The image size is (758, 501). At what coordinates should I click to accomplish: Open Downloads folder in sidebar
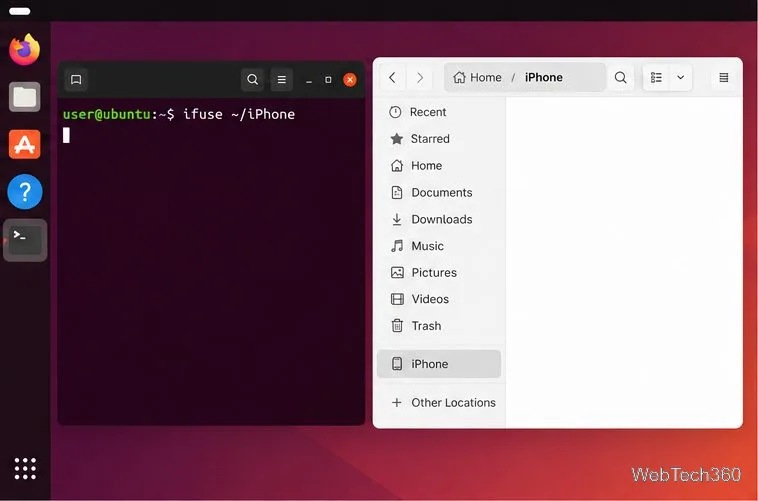tap(439, 219)
